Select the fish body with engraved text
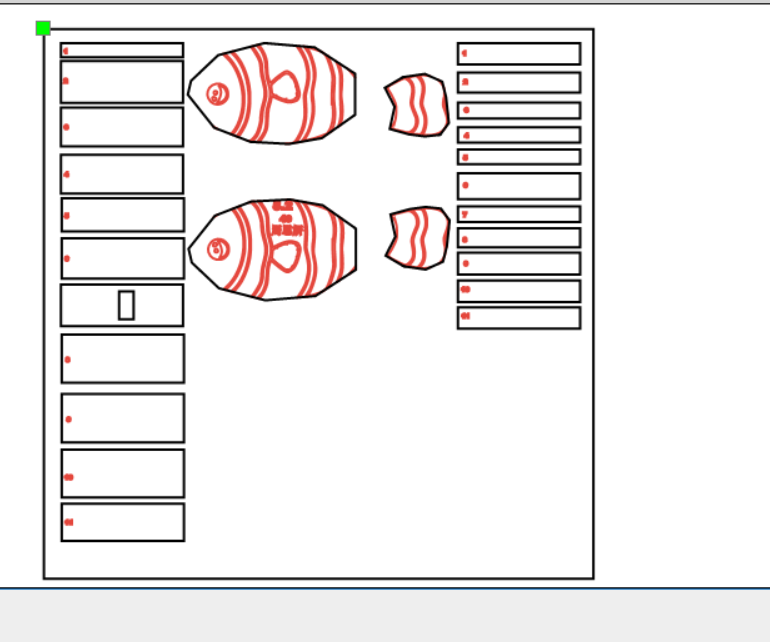This screenshot has height=642, width=770. [x=273, y=250]
